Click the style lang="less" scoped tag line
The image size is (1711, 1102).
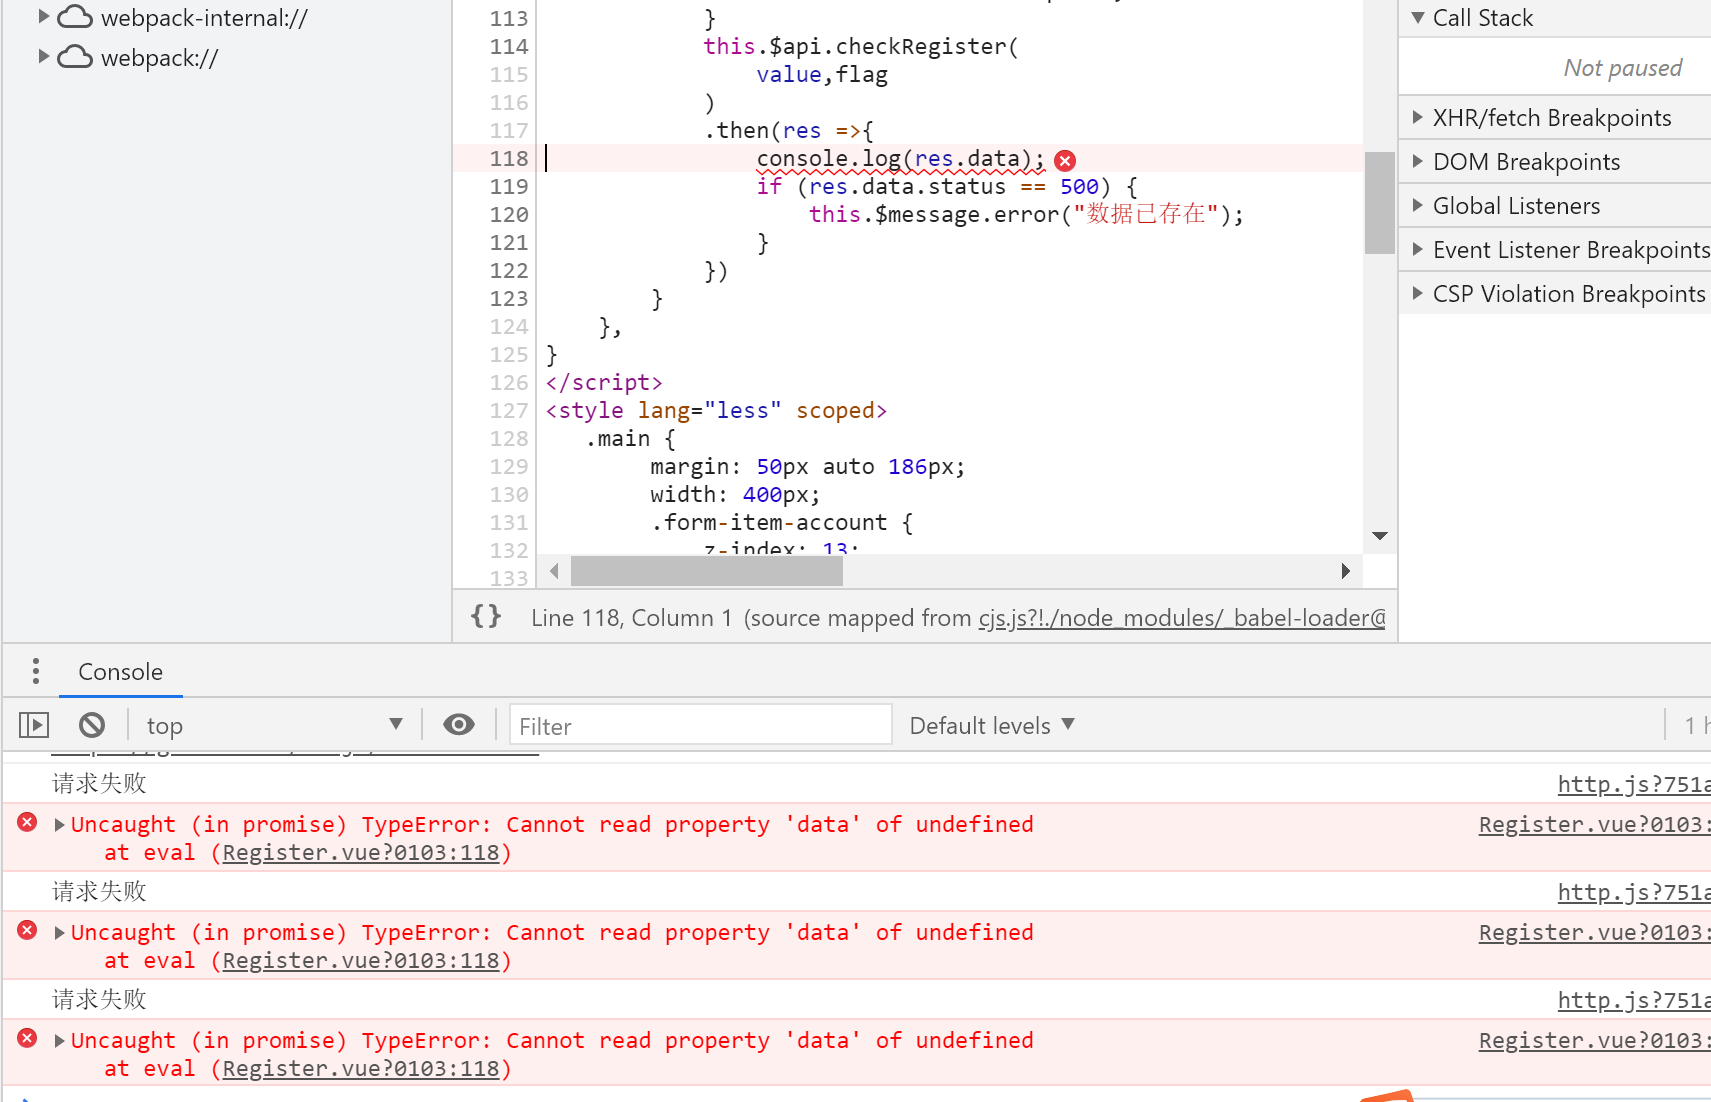point(716,410)
